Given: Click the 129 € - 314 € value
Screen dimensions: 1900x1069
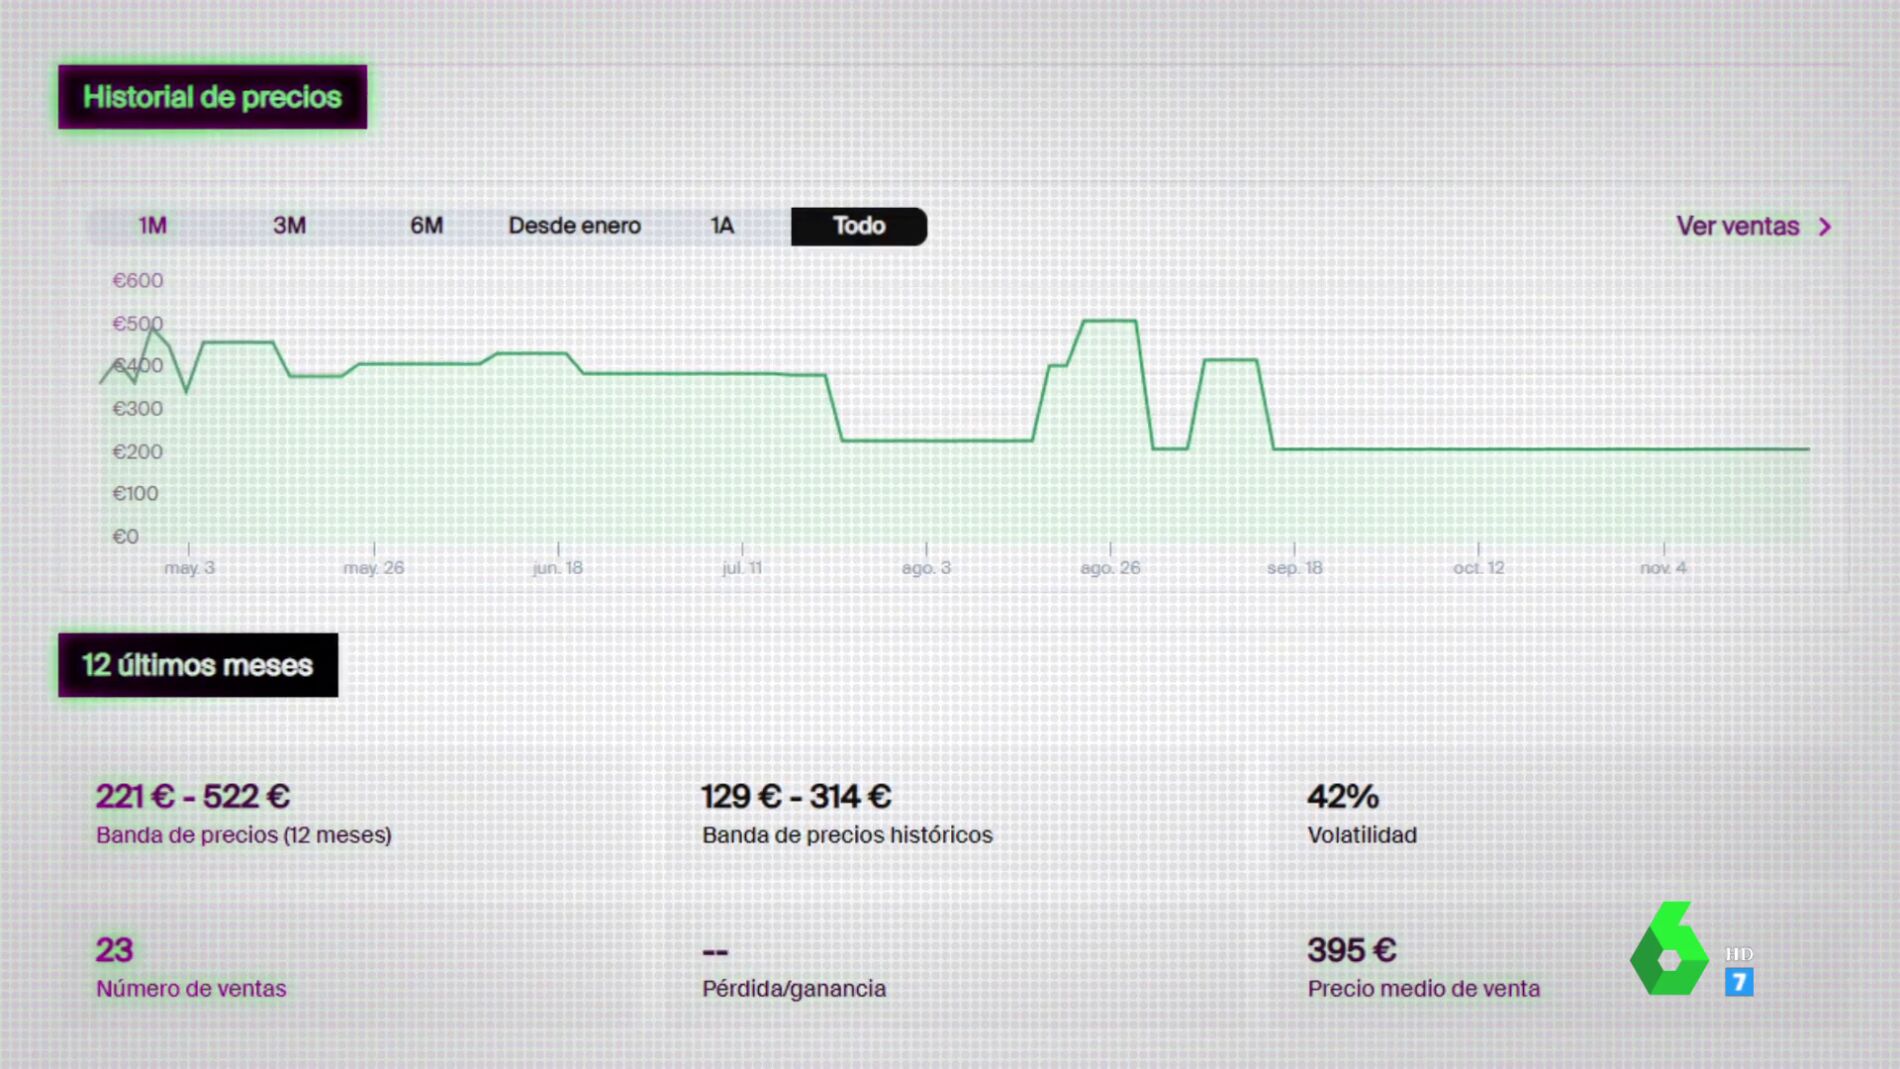Looking at the screenshot, I should pos(796,796).
